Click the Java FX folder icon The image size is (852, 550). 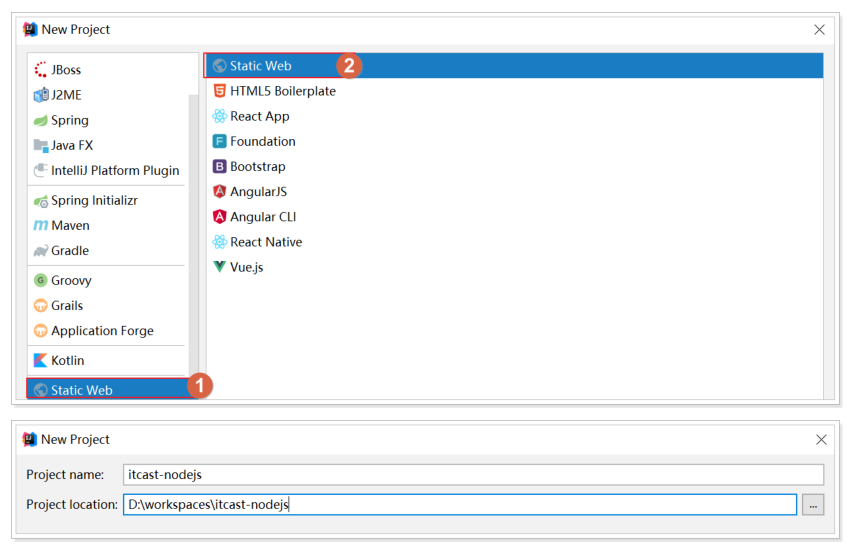[x=41, y=145]
